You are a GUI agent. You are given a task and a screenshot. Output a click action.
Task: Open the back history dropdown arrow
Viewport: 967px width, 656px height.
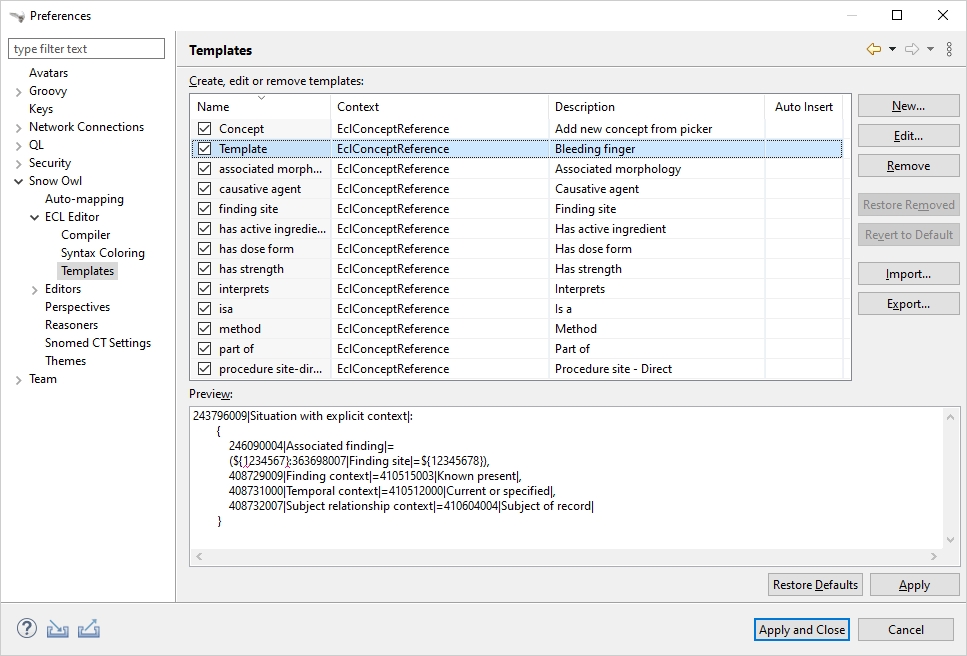892,50
